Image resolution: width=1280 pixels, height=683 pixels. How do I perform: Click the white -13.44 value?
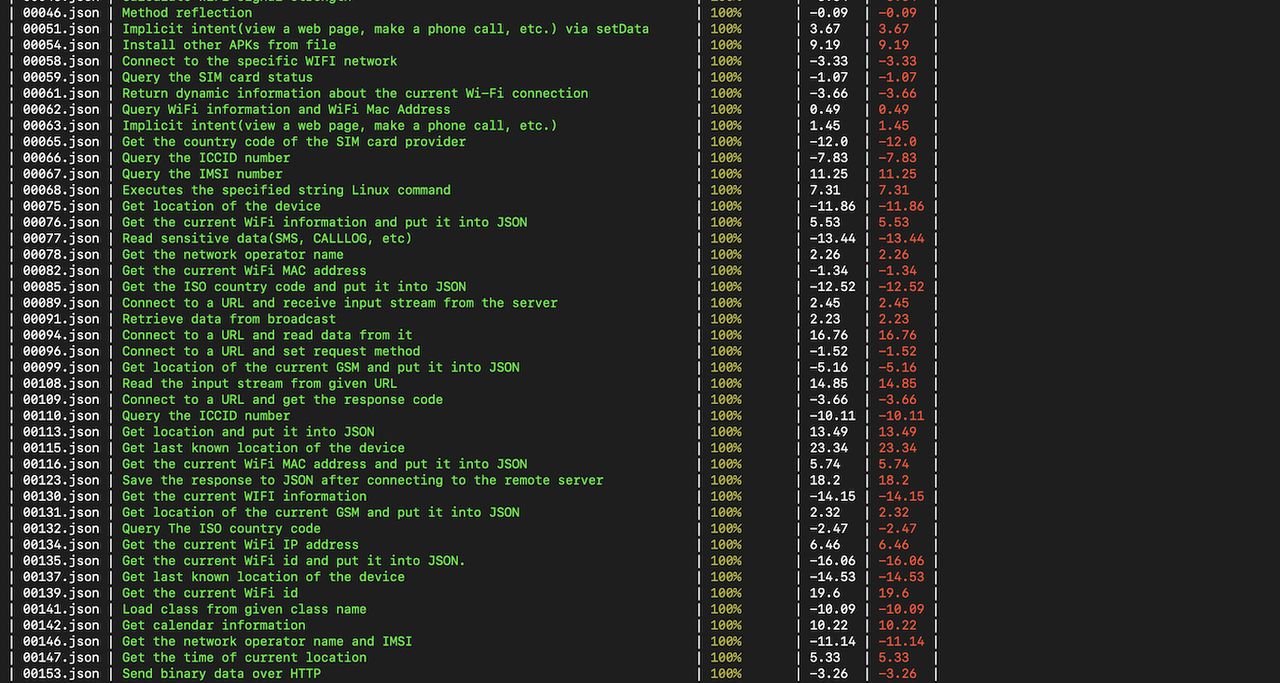point(832,238)
